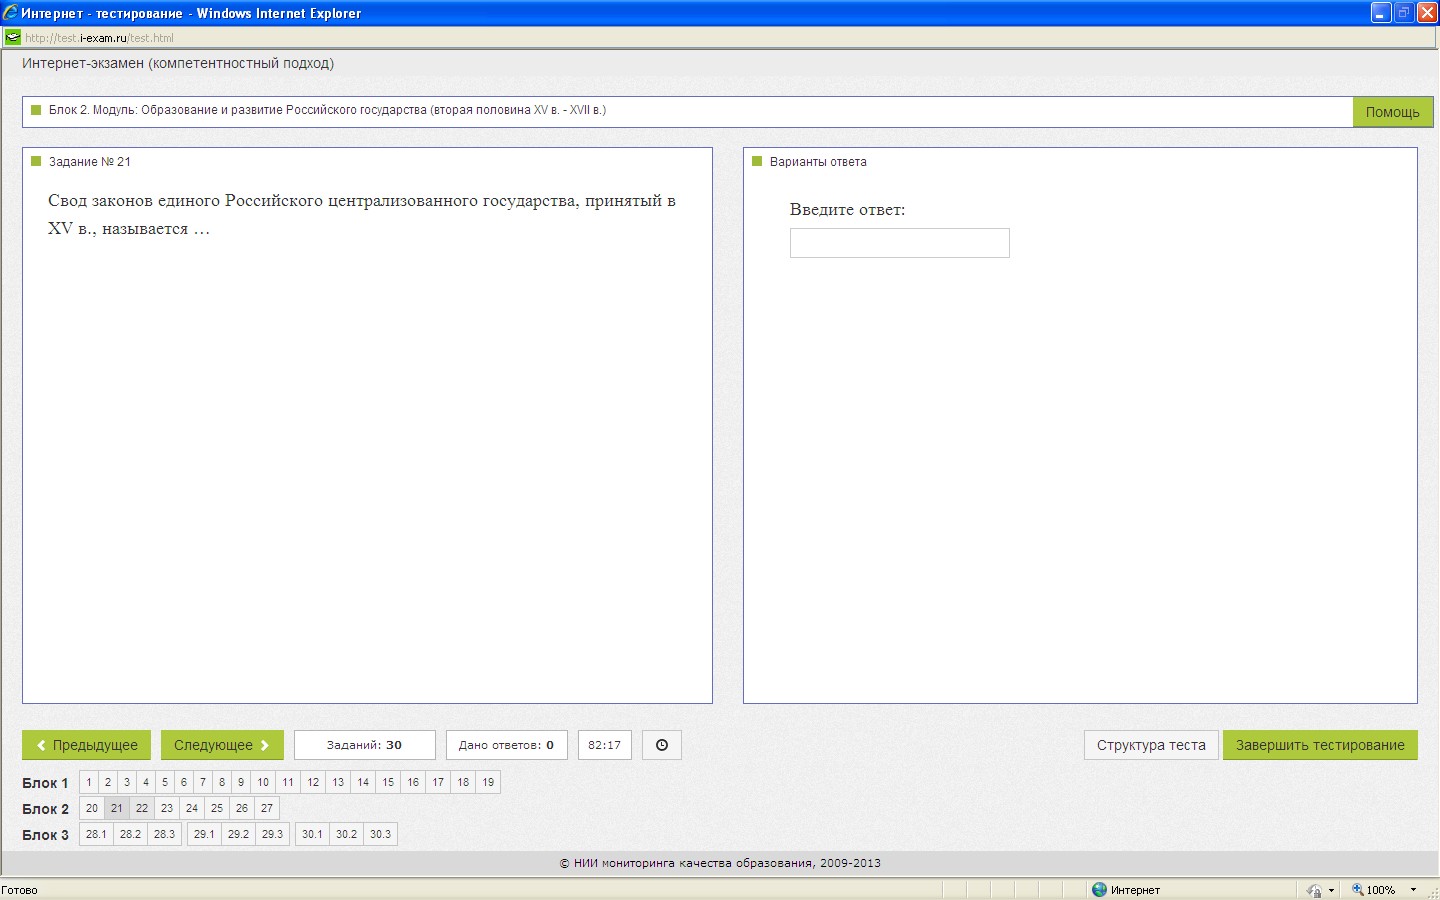Open question 11 in Блок 1
This screenshot has width=1440, height=900.
[288, 782]
